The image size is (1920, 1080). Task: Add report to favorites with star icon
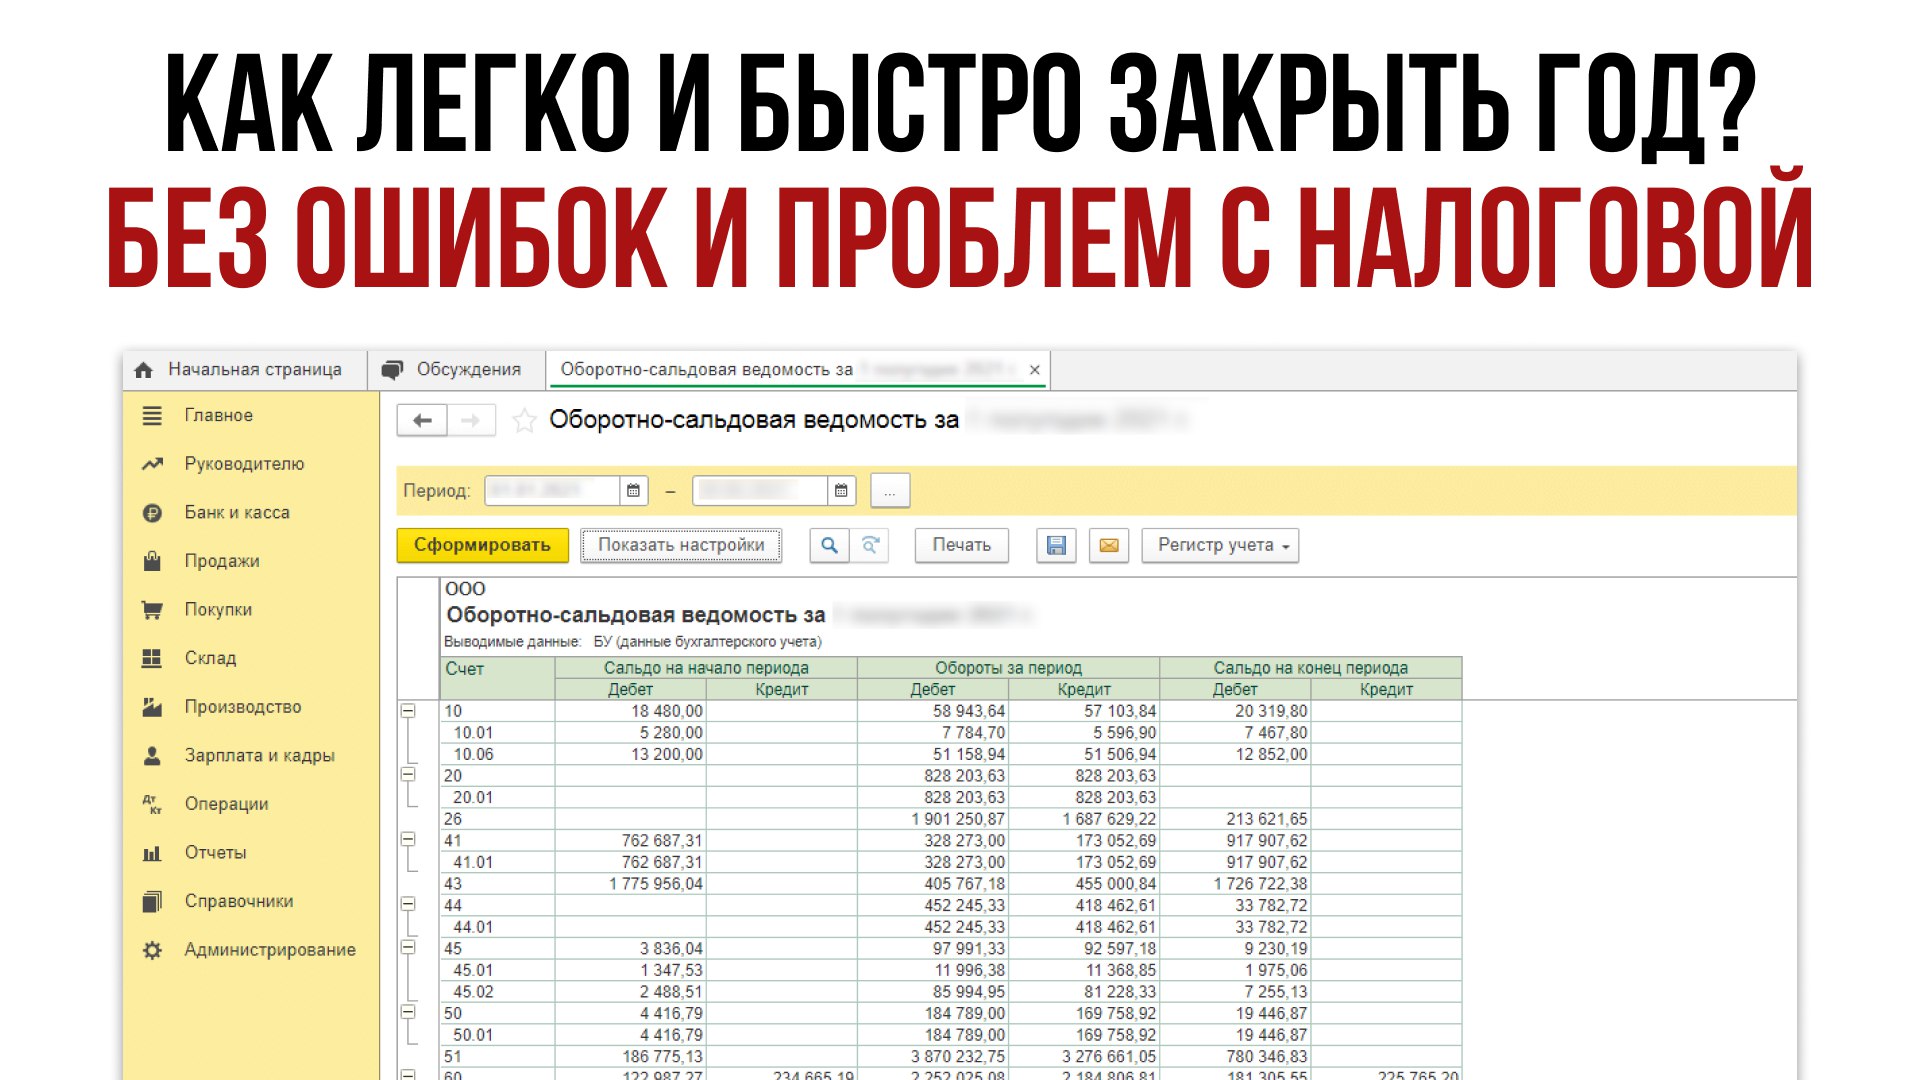tap(524, 421)
